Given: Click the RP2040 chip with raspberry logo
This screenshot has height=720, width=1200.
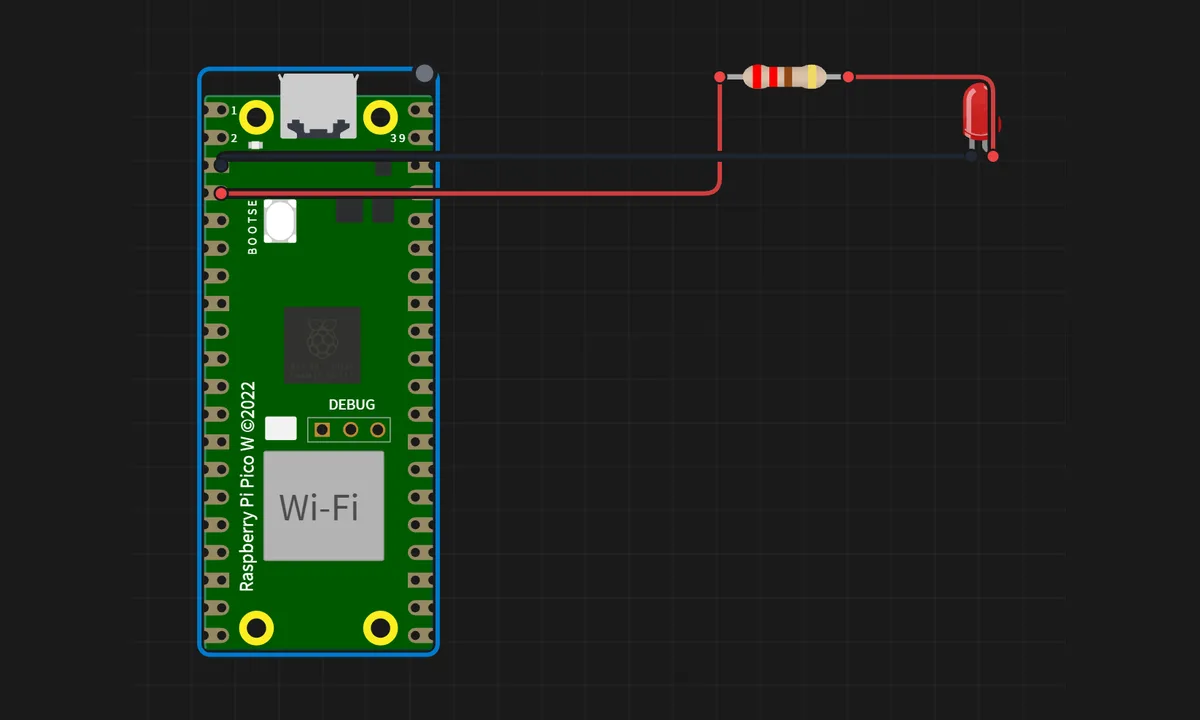Looking at the screenshot, I should click(x=322, y=345).
